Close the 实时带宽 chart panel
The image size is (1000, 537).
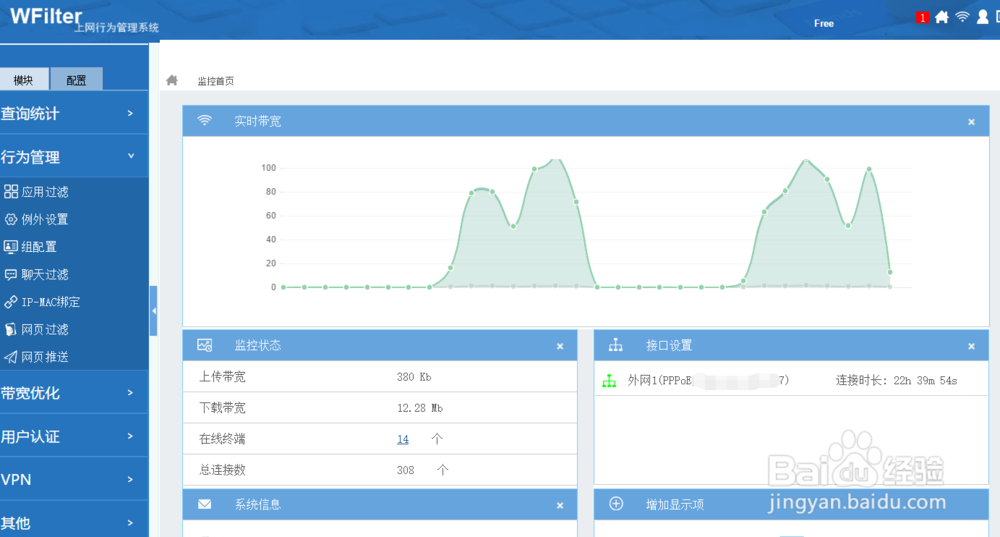click(x=971, y=122)
